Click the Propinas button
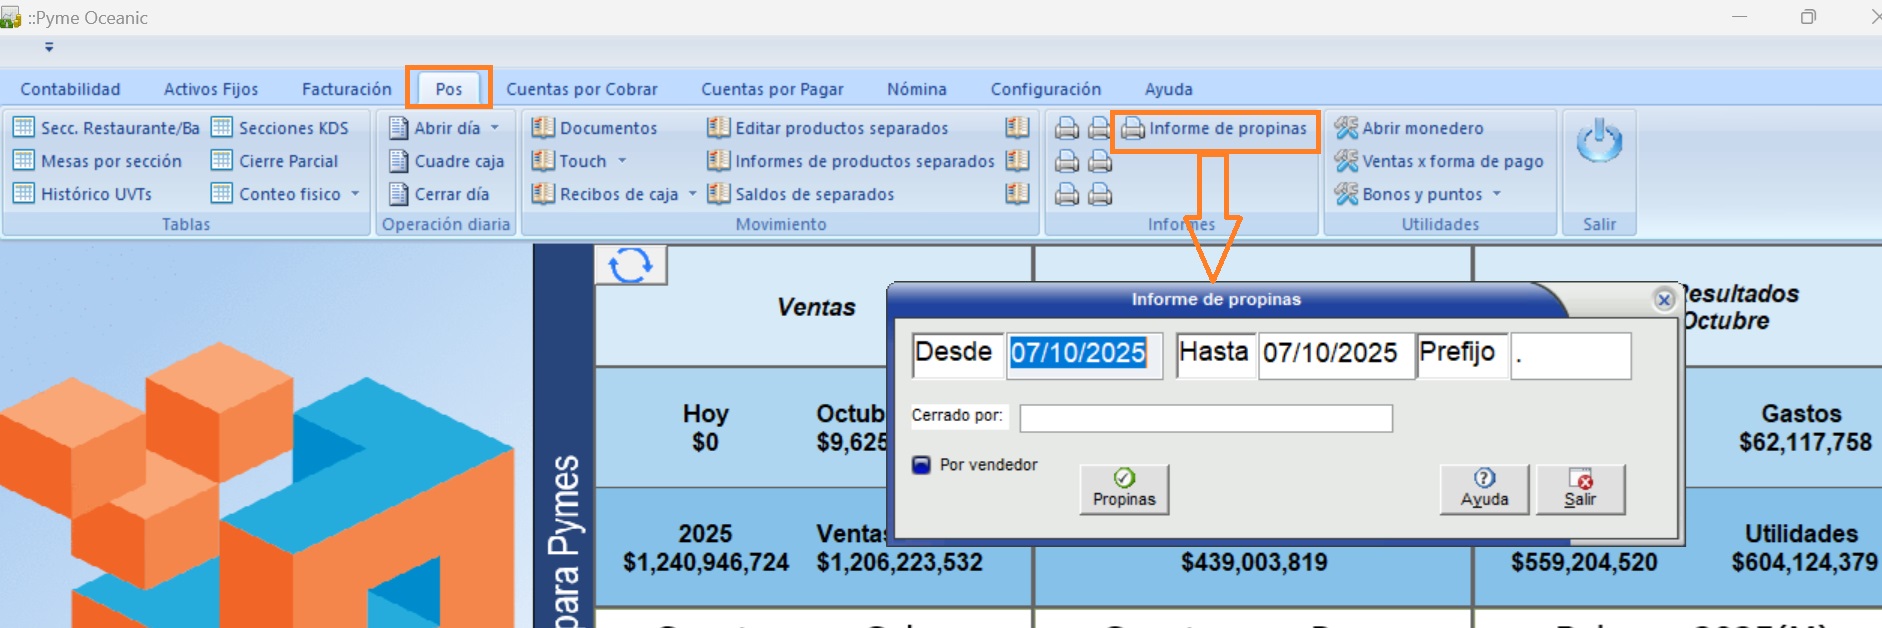 1124,489
